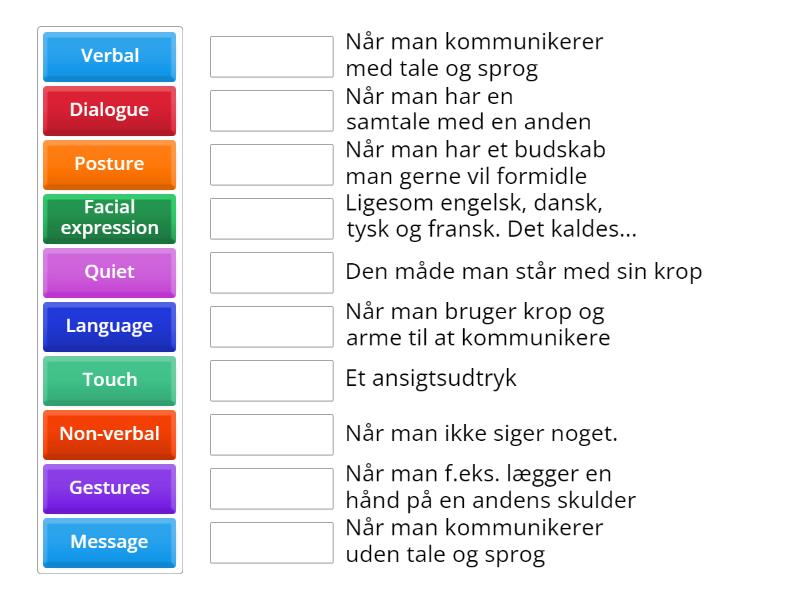Image resolution: width=800 pixels, height=600 pixels.
Task: Select the Dialogue word tile
Action: (109, 110)
